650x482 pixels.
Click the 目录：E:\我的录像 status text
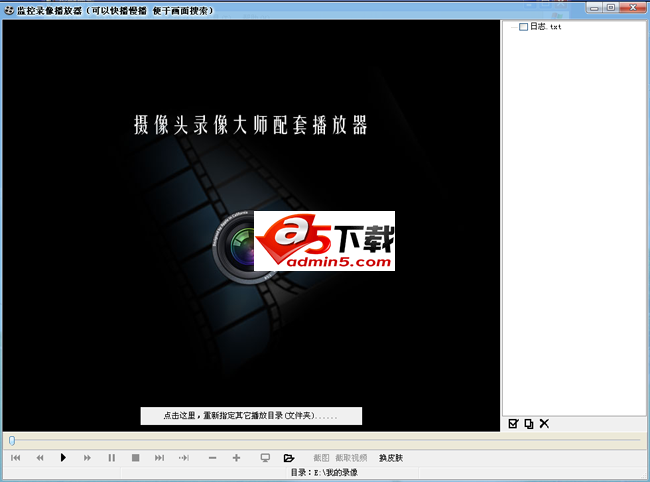click(324, 472)
